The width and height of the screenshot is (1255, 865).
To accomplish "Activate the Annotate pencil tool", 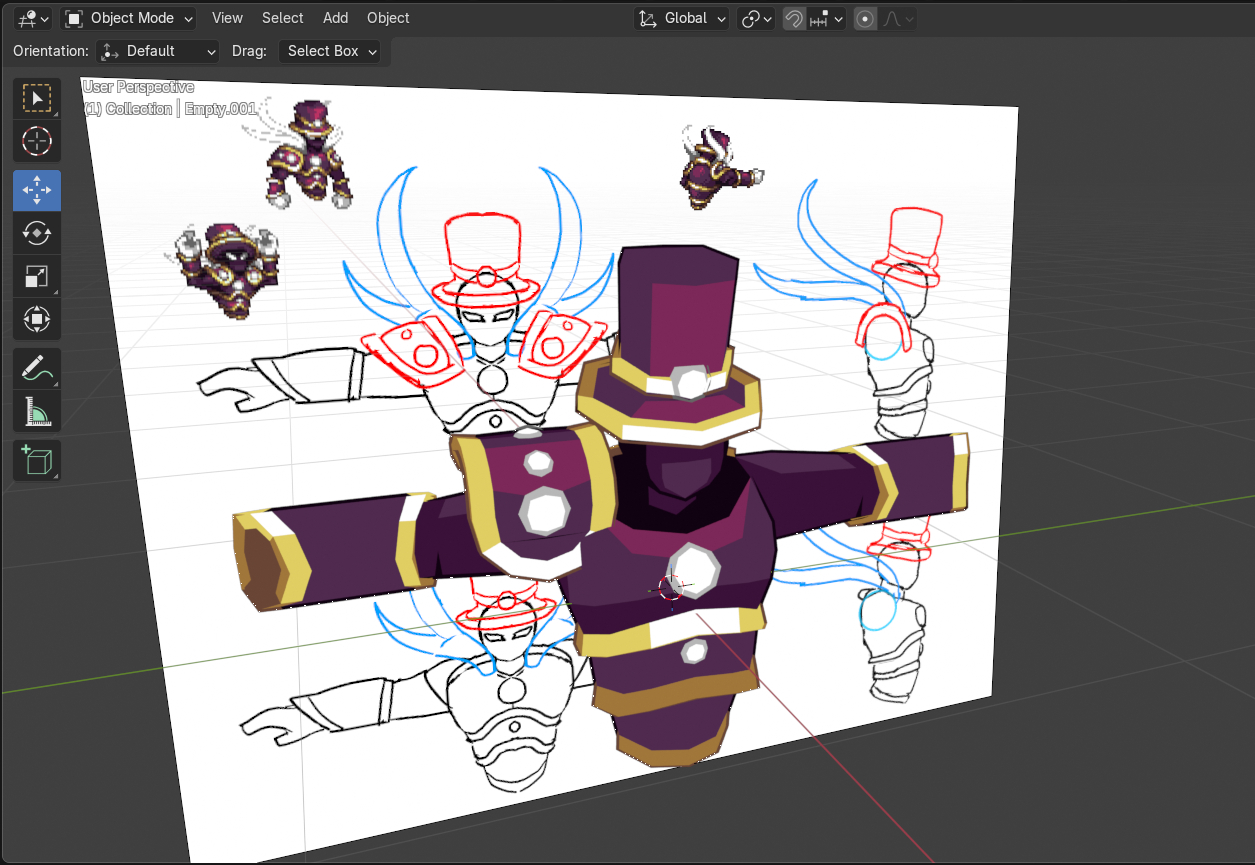I will (37, 368).
